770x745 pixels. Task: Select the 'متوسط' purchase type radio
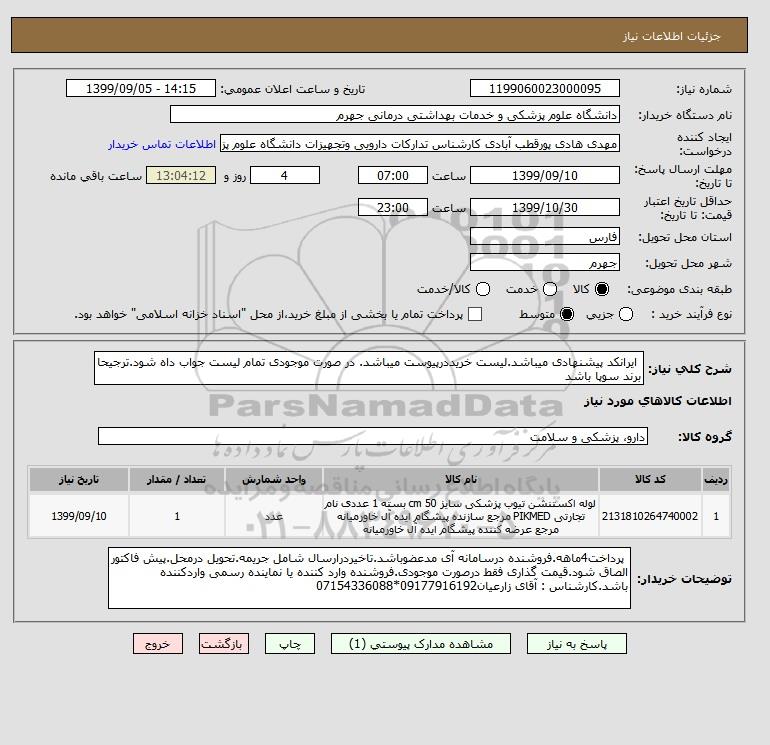[567, 314]
